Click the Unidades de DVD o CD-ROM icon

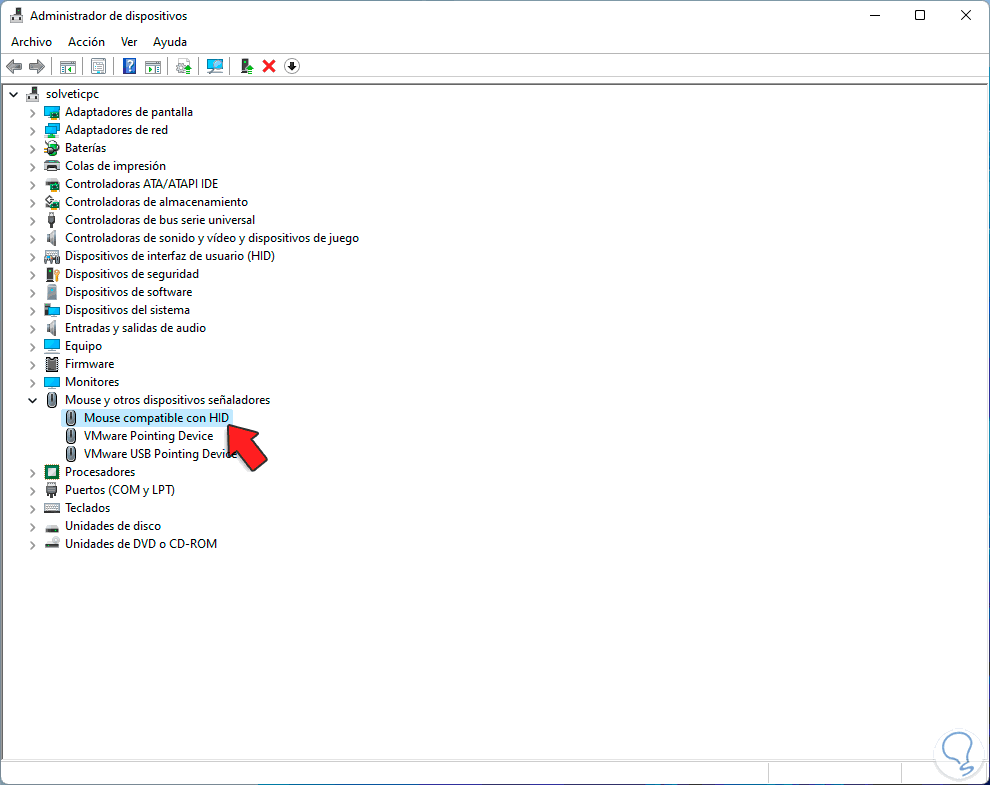tap(52, 544)
